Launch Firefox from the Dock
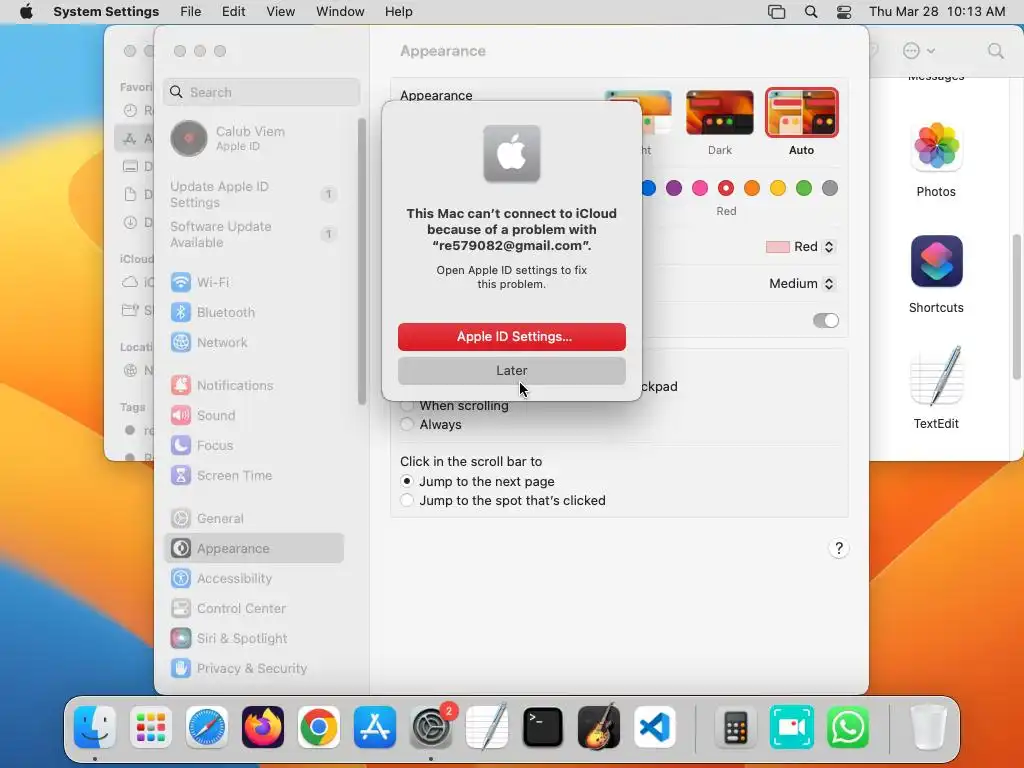The height and width of the screenshot is (768, 1024). 263,728
